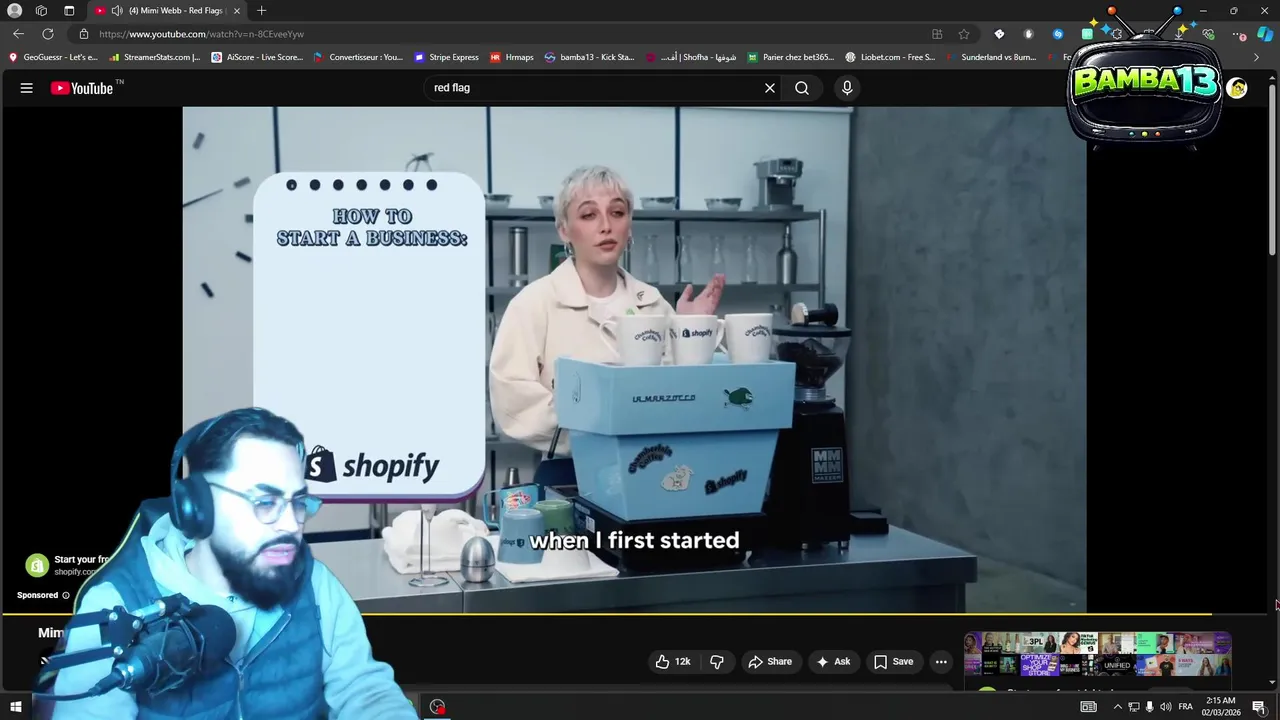Reload the current page

48,33
